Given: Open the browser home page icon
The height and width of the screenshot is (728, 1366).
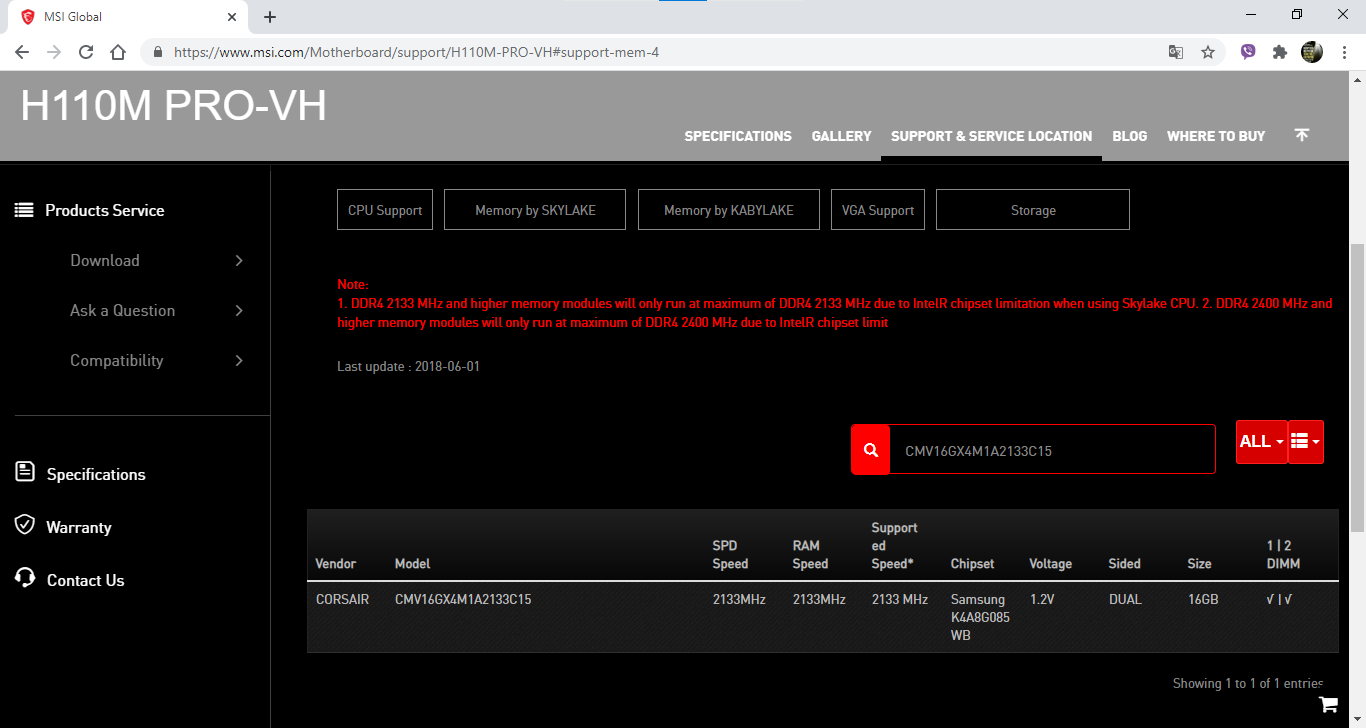Looking at the screenshot, I should point(118,52).
